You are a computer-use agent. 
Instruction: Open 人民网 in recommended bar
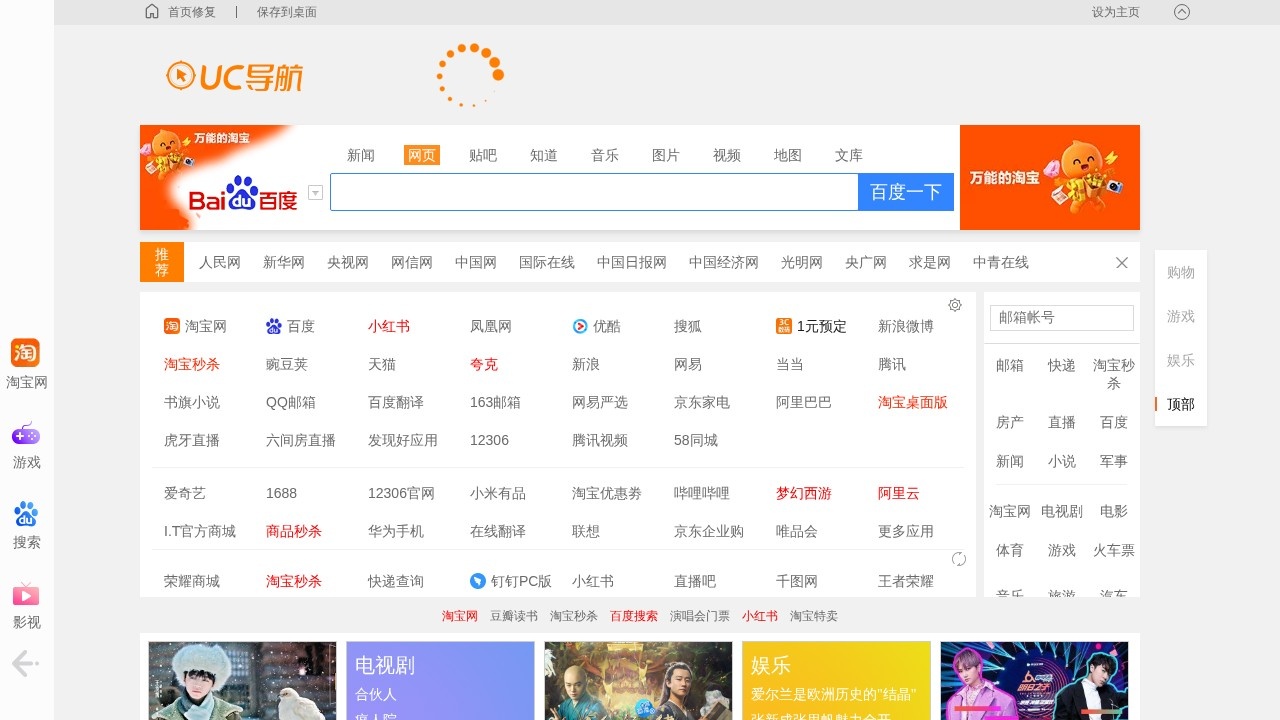pos(220,263)
